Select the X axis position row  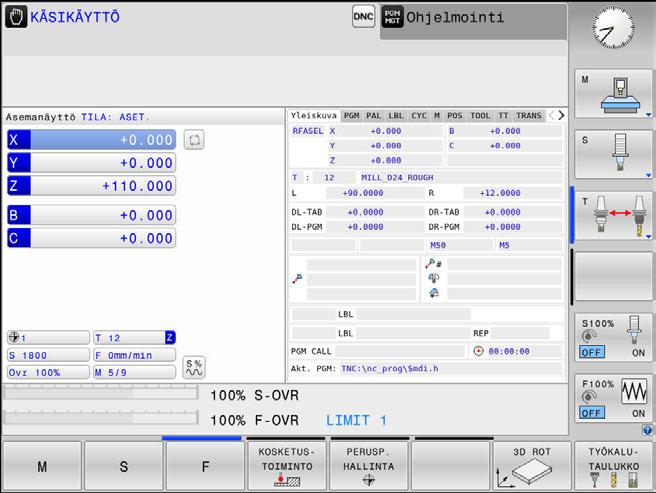(92, 140)
